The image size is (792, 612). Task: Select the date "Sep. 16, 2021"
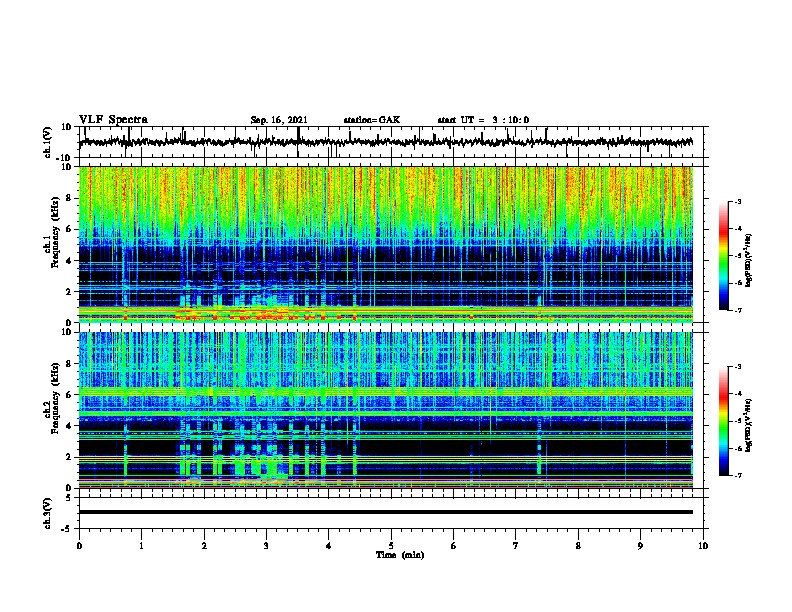pyautogui.click(x=279, y=120)
